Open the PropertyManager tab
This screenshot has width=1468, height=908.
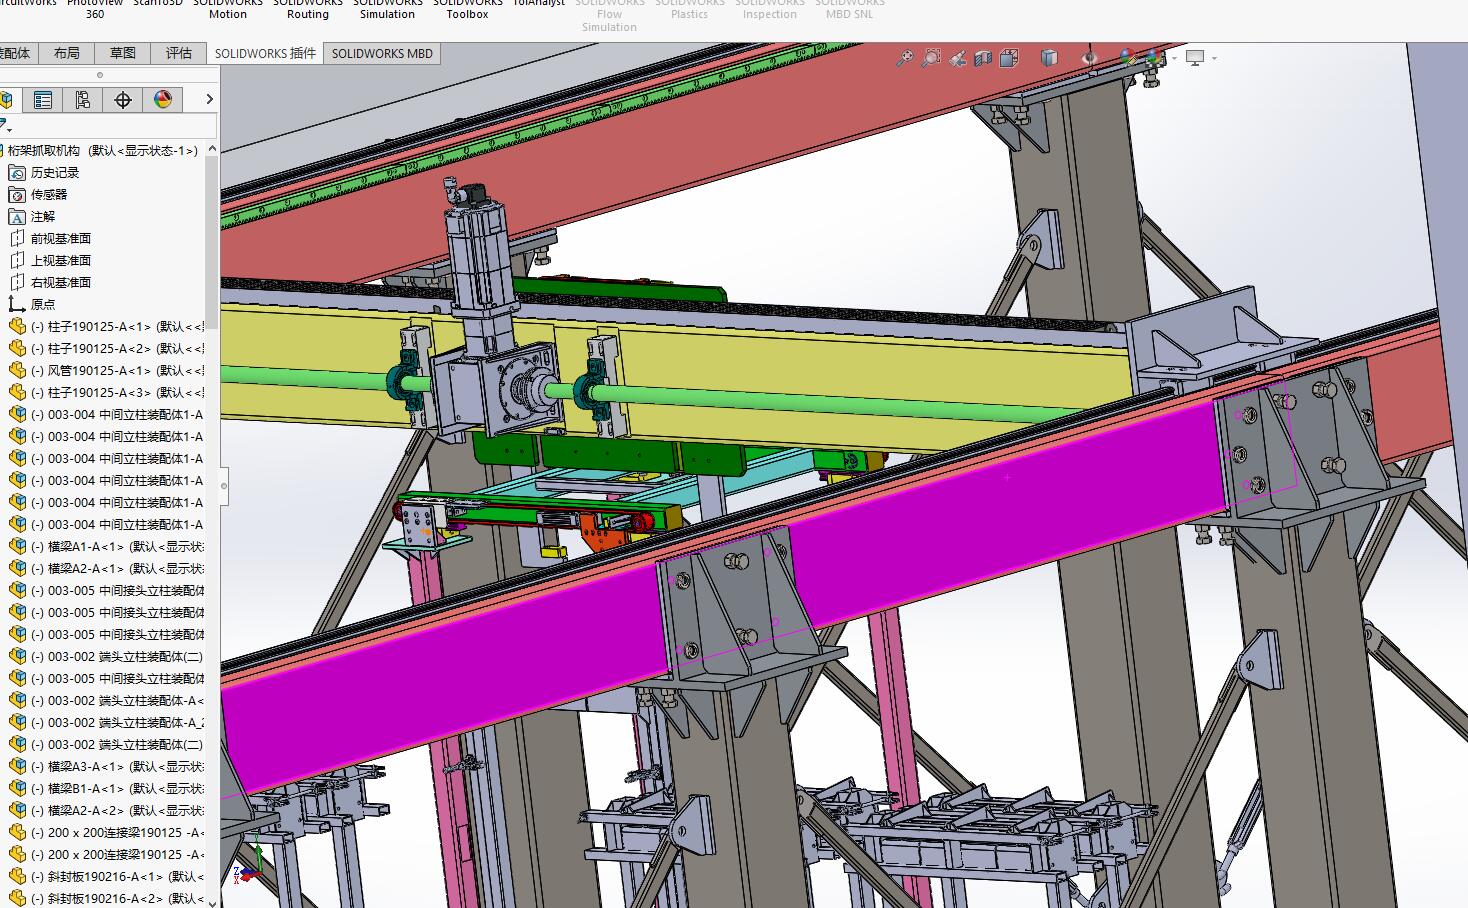pyautogui.click(x=42, y=99)
